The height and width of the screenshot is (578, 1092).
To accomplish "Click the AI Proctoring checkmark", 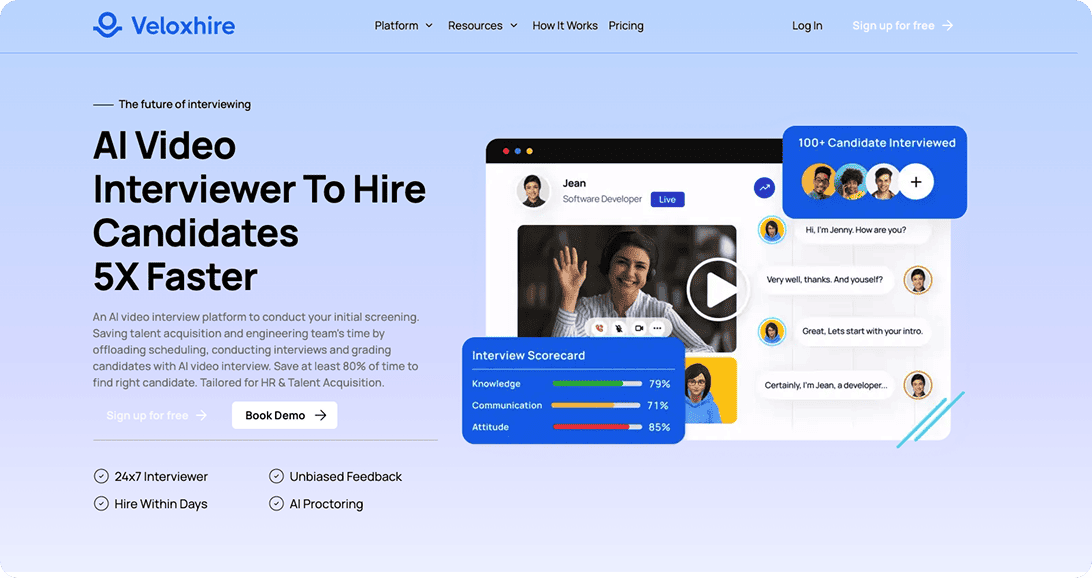I will point(277,504).
